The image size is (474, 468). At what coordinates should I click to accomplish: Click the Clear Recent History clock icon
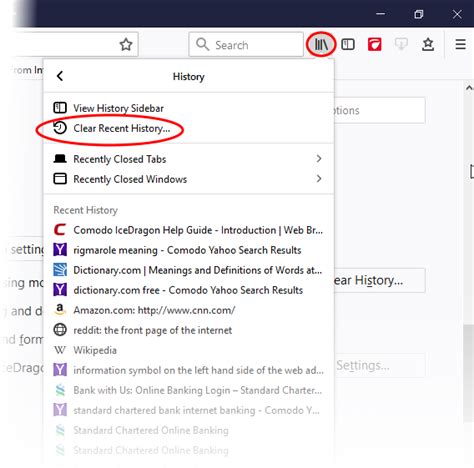60,128
